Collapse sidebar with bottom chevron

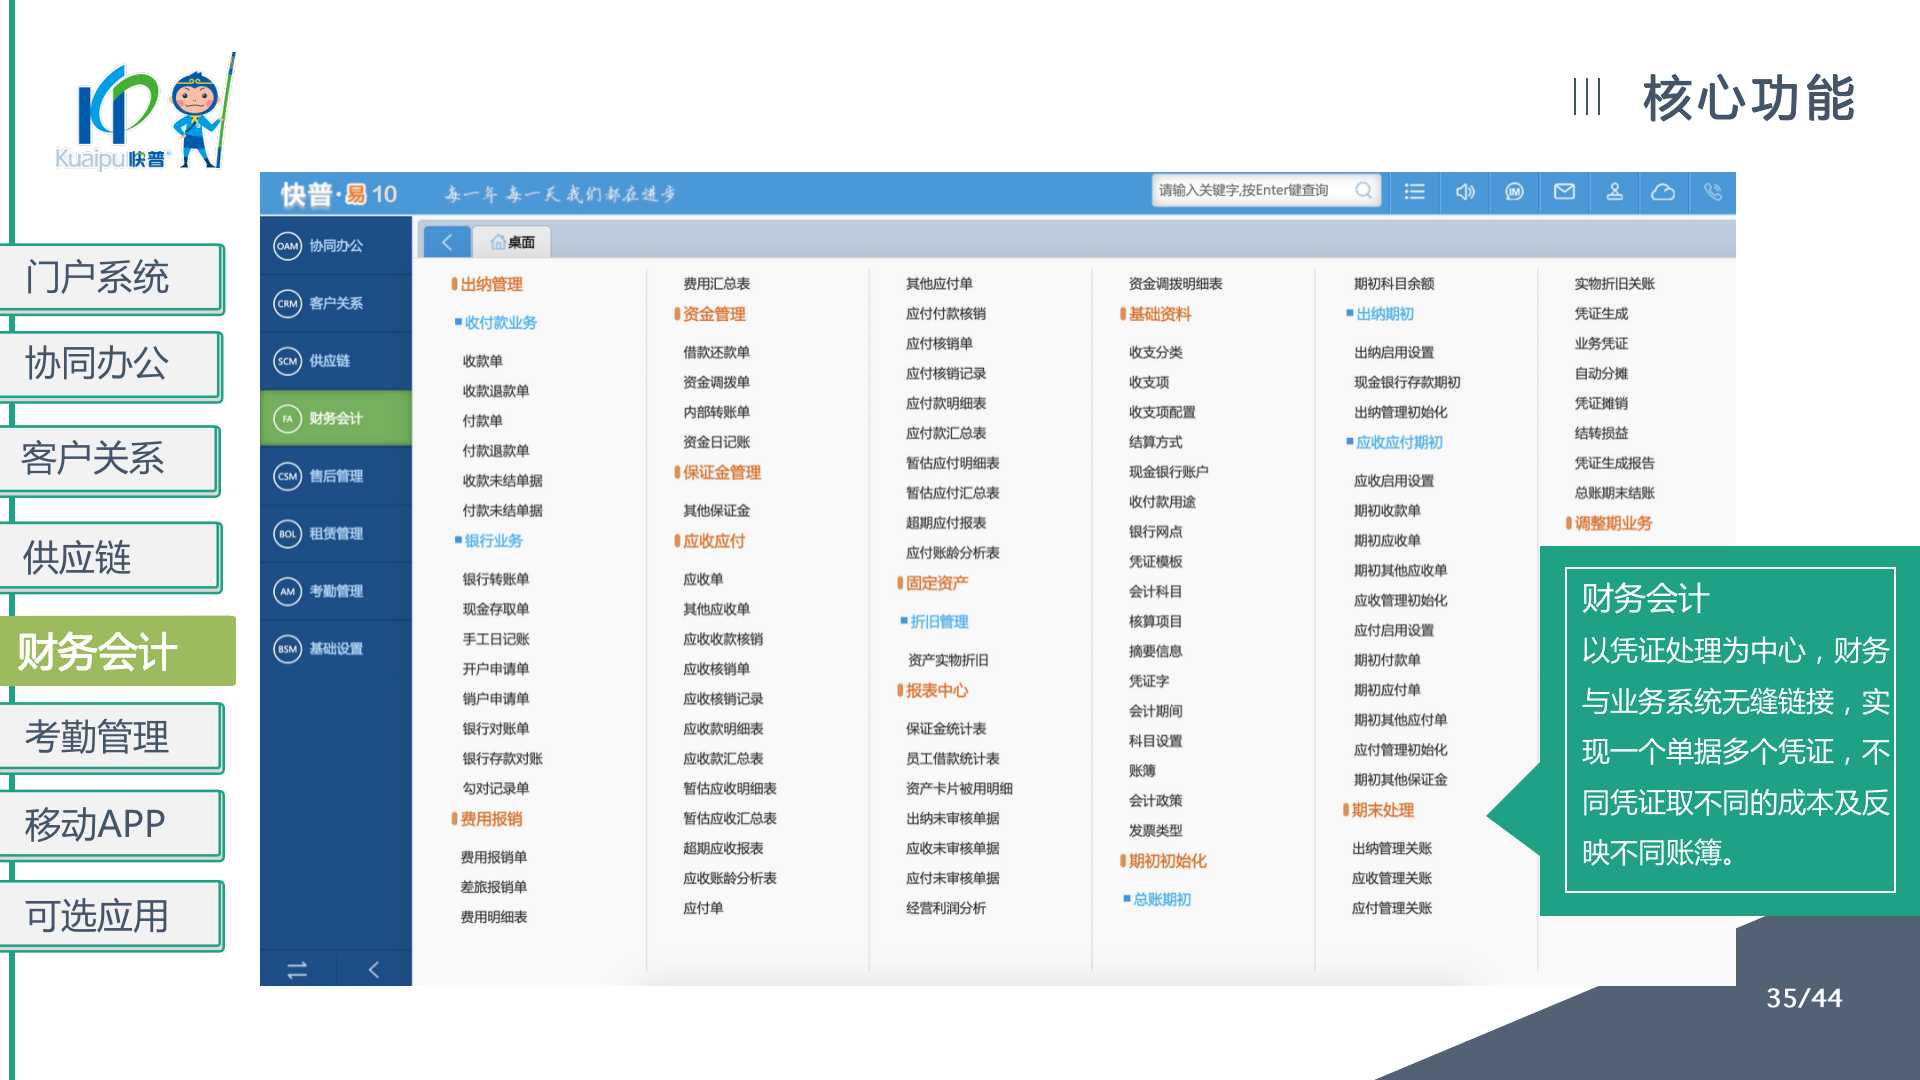point(374,969)
